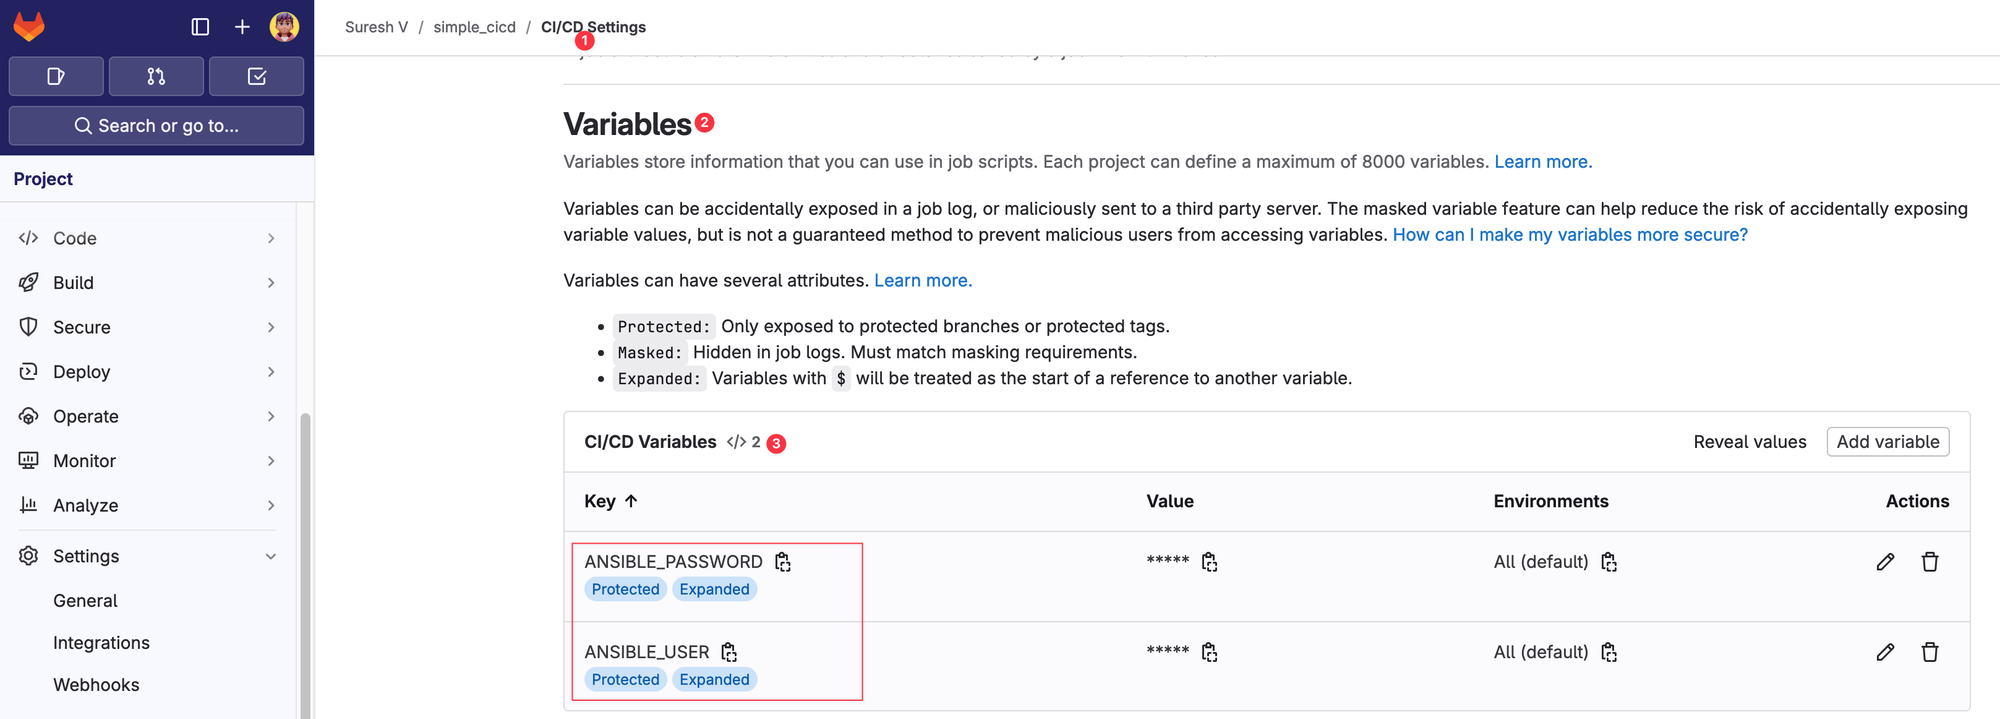The height and width of the screenshot is (719, 2000).
Task: Toggle the sidebar collapse icon
Action: click(200, 27)
